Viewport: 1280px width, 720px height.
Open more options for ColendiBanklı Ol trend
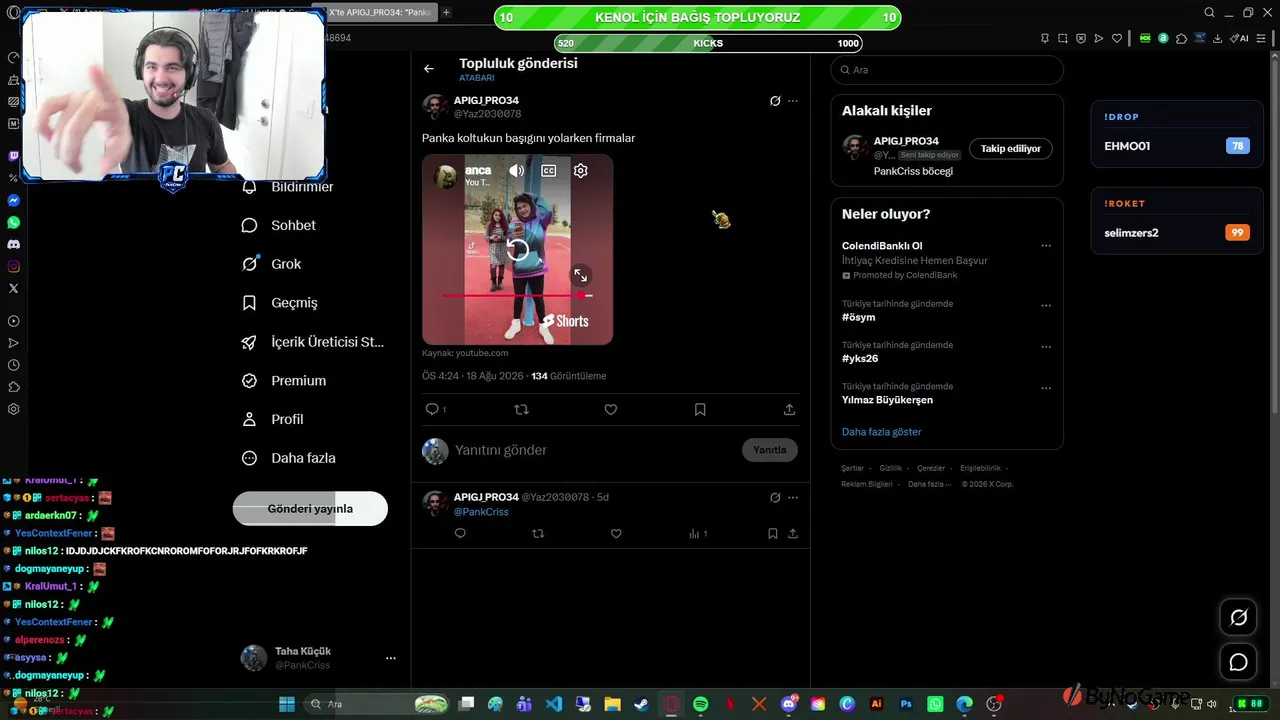[x=1046, y=246]
